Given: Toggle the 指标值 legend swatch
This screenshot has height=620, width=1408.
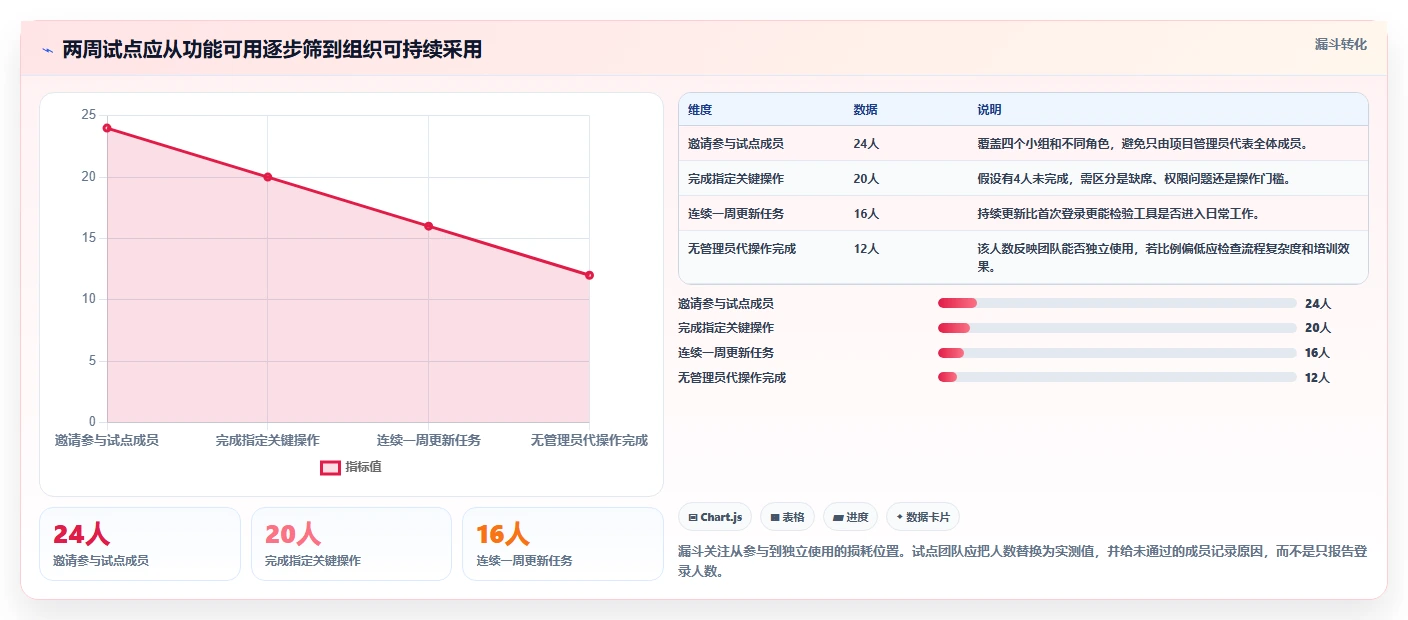Looking at the screenshot, I should click(x=330, y=467).
